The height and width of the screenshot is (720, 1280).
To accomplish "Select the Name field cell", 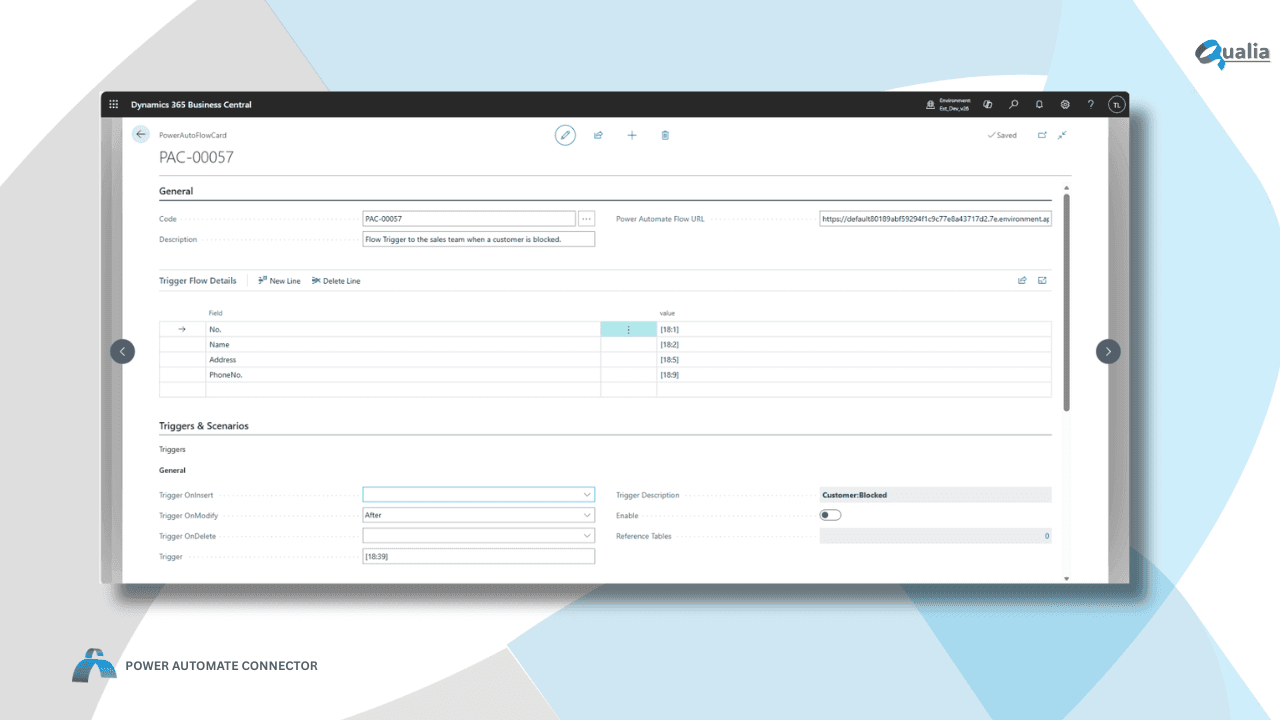I will coord(403,344).
